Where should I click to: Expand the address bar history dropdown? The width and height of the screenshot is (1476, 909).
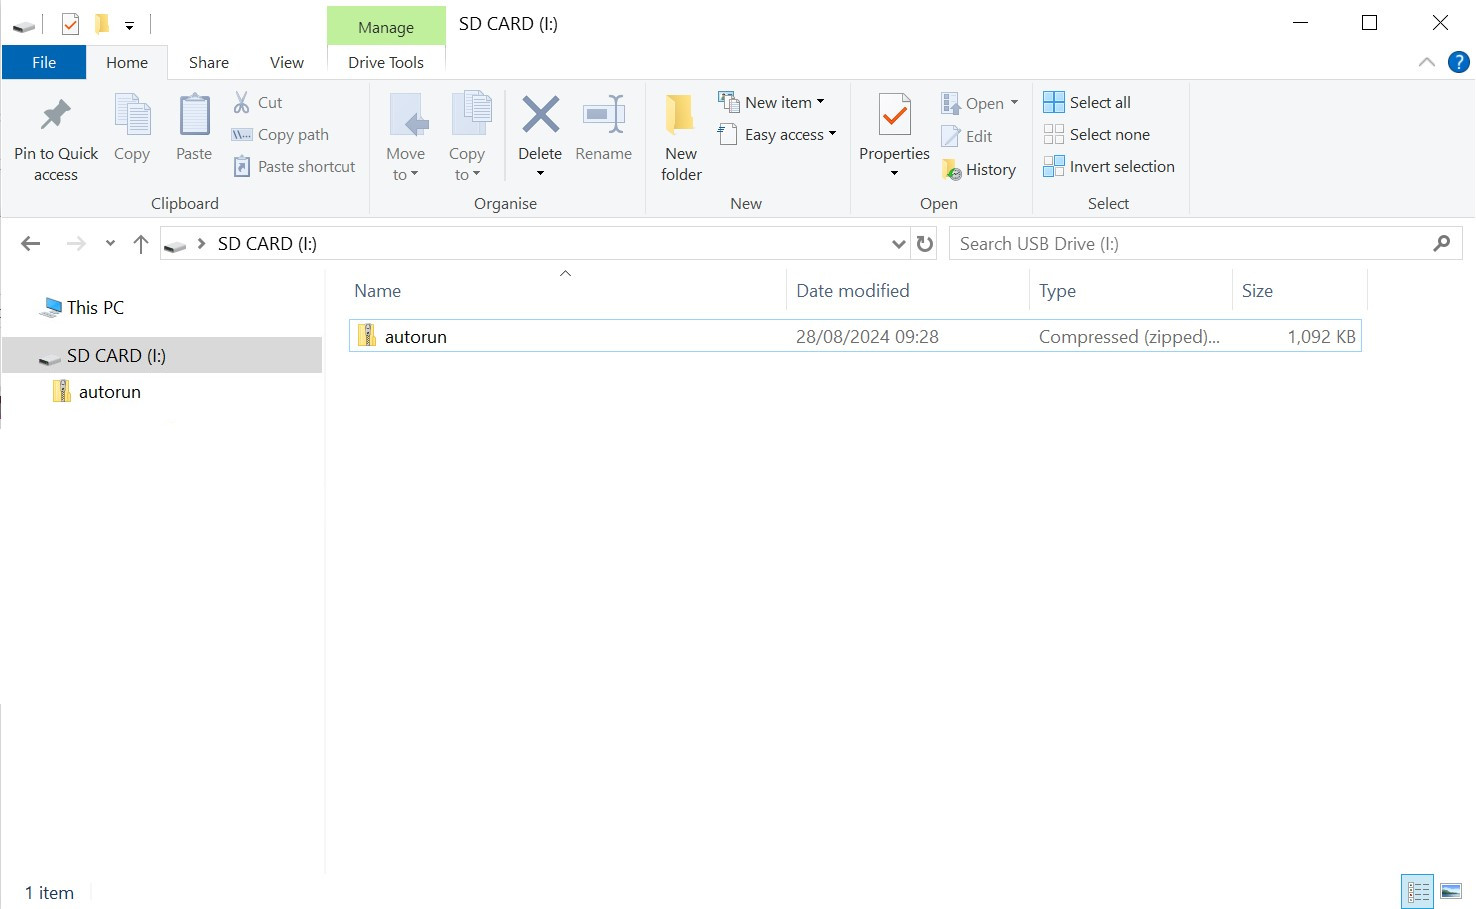[898, 244]
